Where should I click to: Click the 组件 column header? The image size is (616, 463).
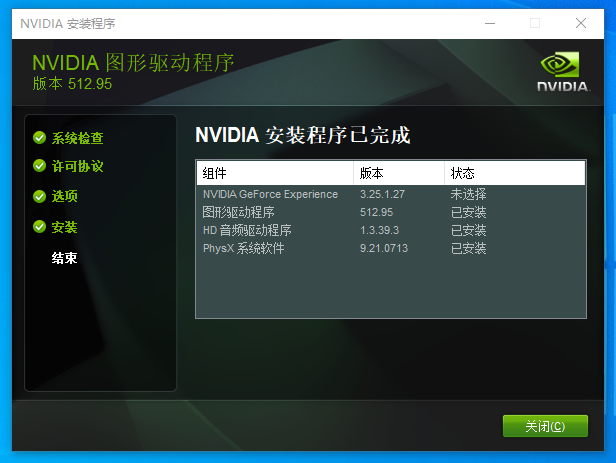point(275,173)
